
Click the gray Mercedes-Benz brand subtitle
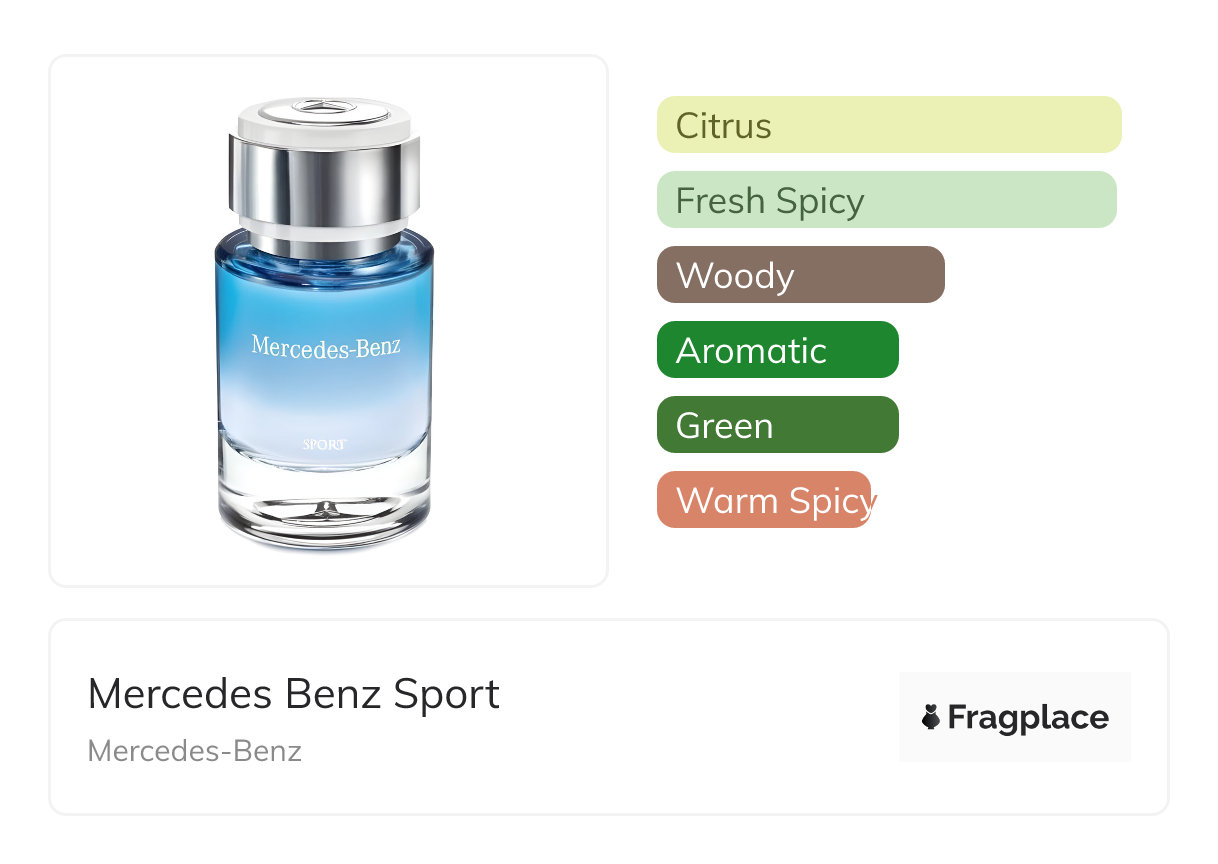click(x=195, y=751)
